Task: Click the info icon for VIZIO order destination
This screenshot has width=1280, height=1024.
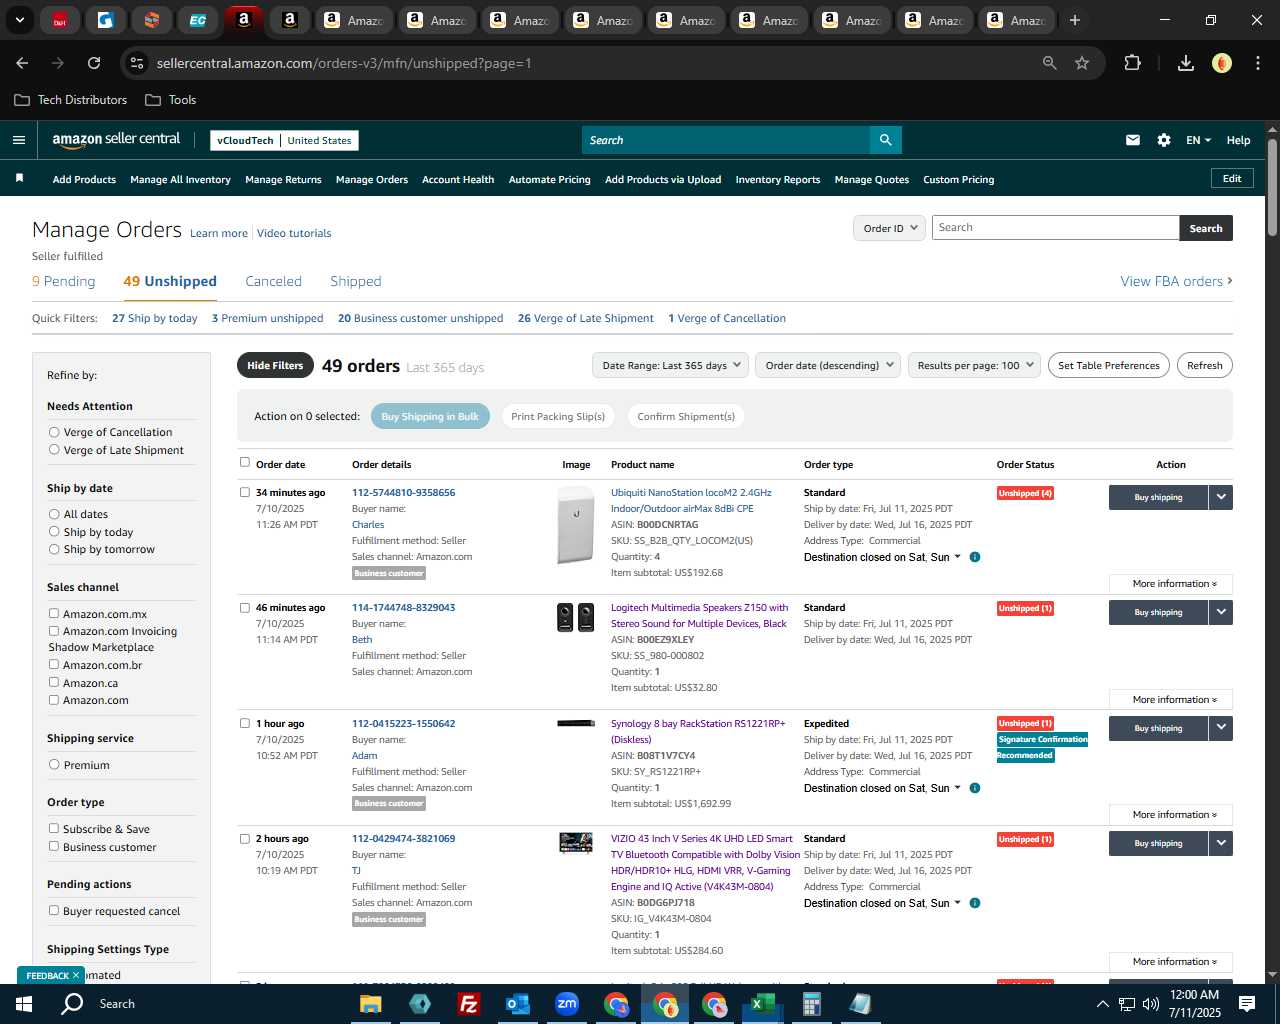Action: click(x=975, y=903)
